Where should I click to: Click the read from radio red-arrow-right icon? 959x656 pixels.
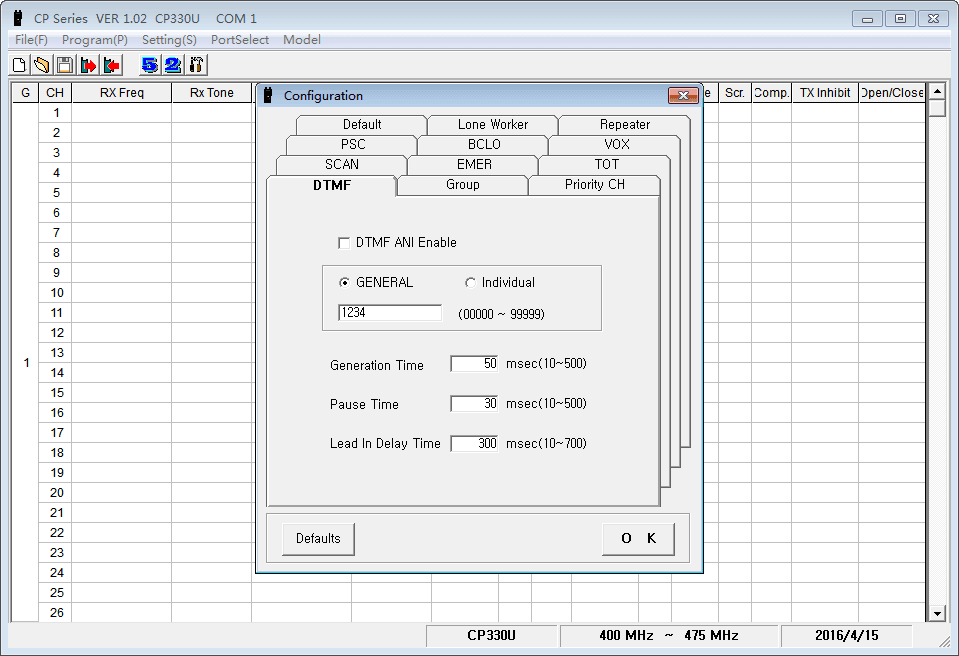[89, 65]
